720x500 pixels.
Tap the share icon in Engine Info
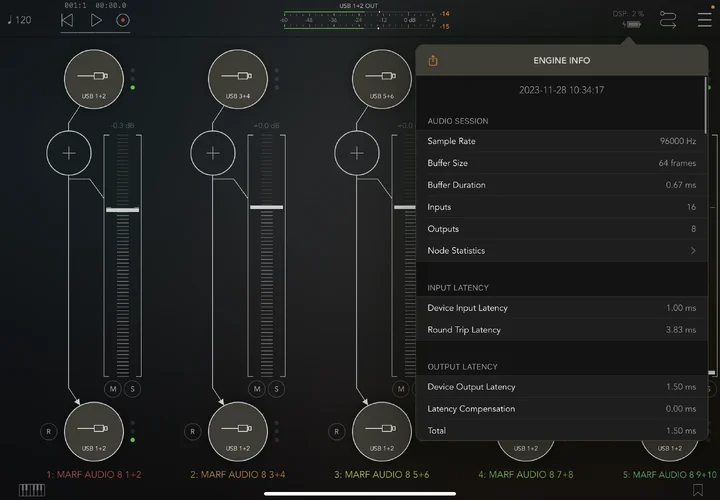pos(433,61)
